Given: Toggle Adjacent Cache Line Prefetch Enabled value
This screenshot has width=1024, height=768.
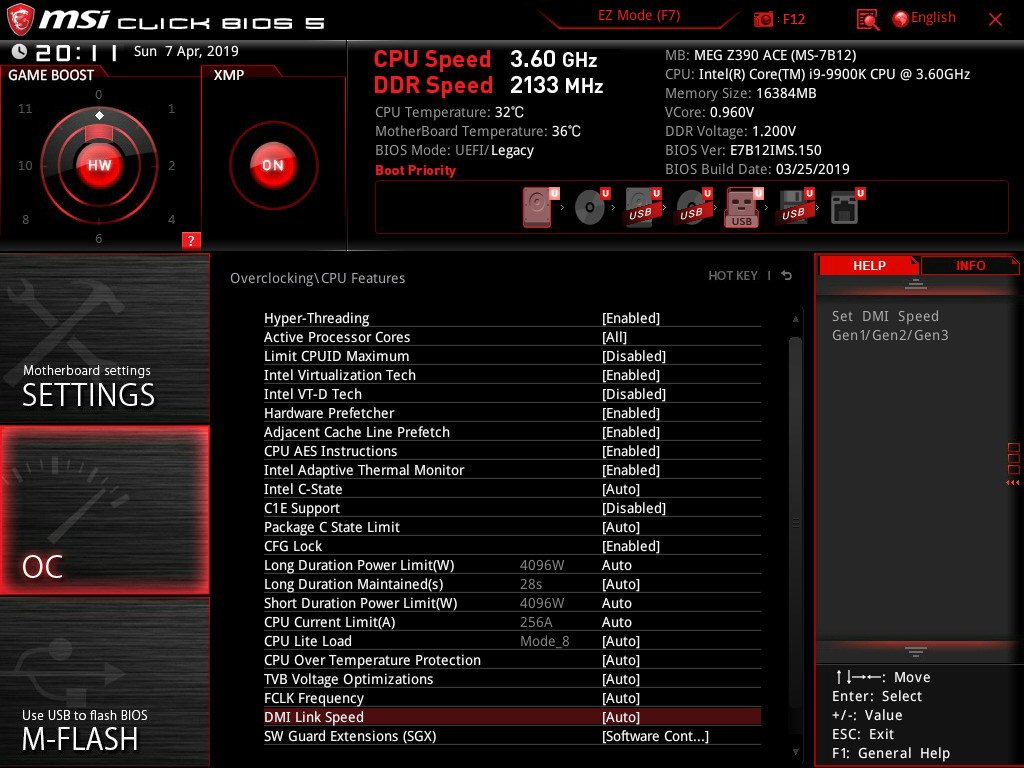Looking at the screenshot, I should point(631,432).
